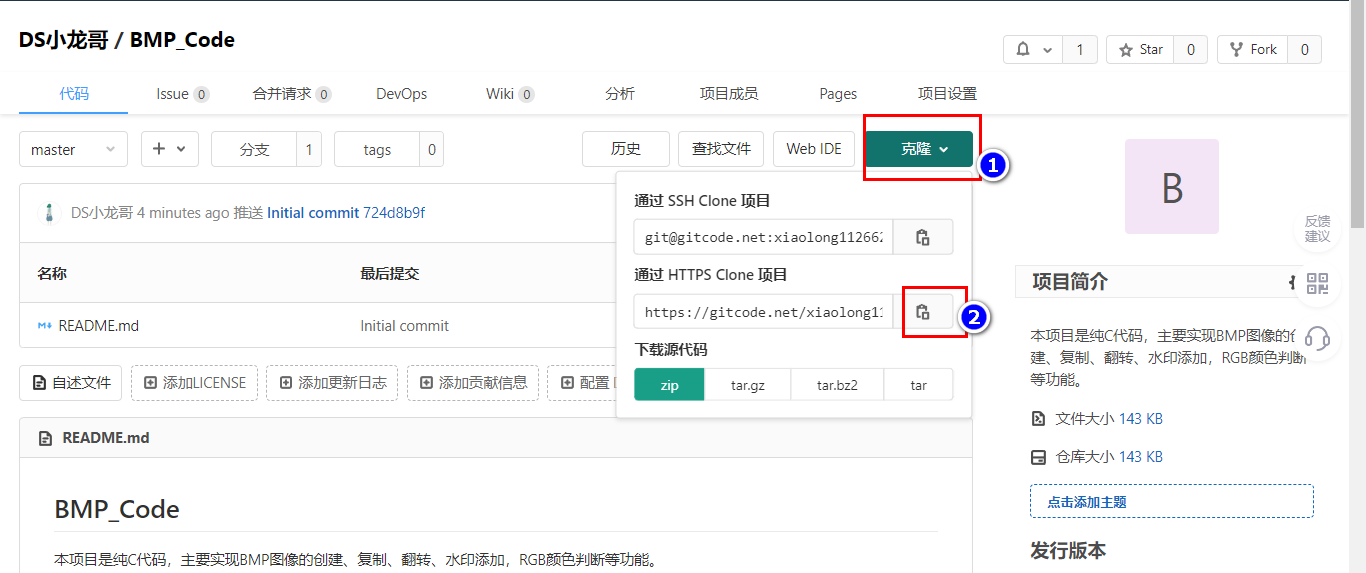Click the project avatar letter B

1172,187
